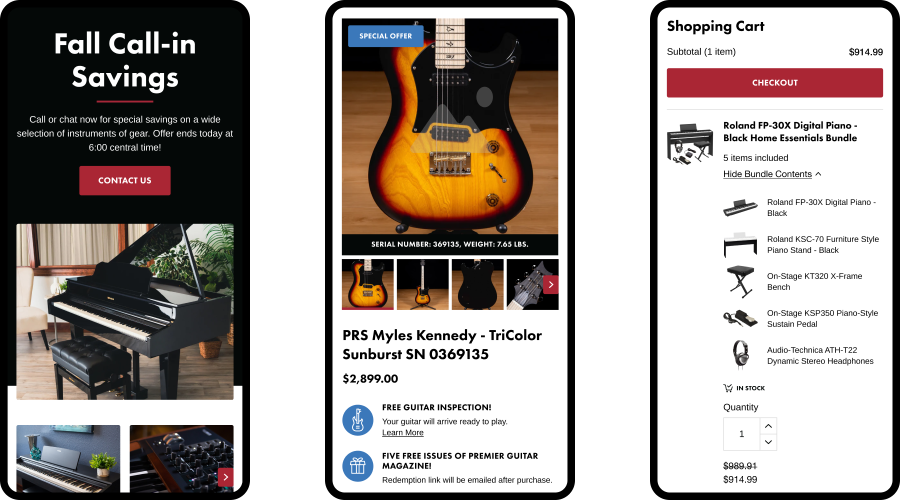Open the Roland FP-30X bundle title link
Screen dimensions: 900x500
pos(790,131)
